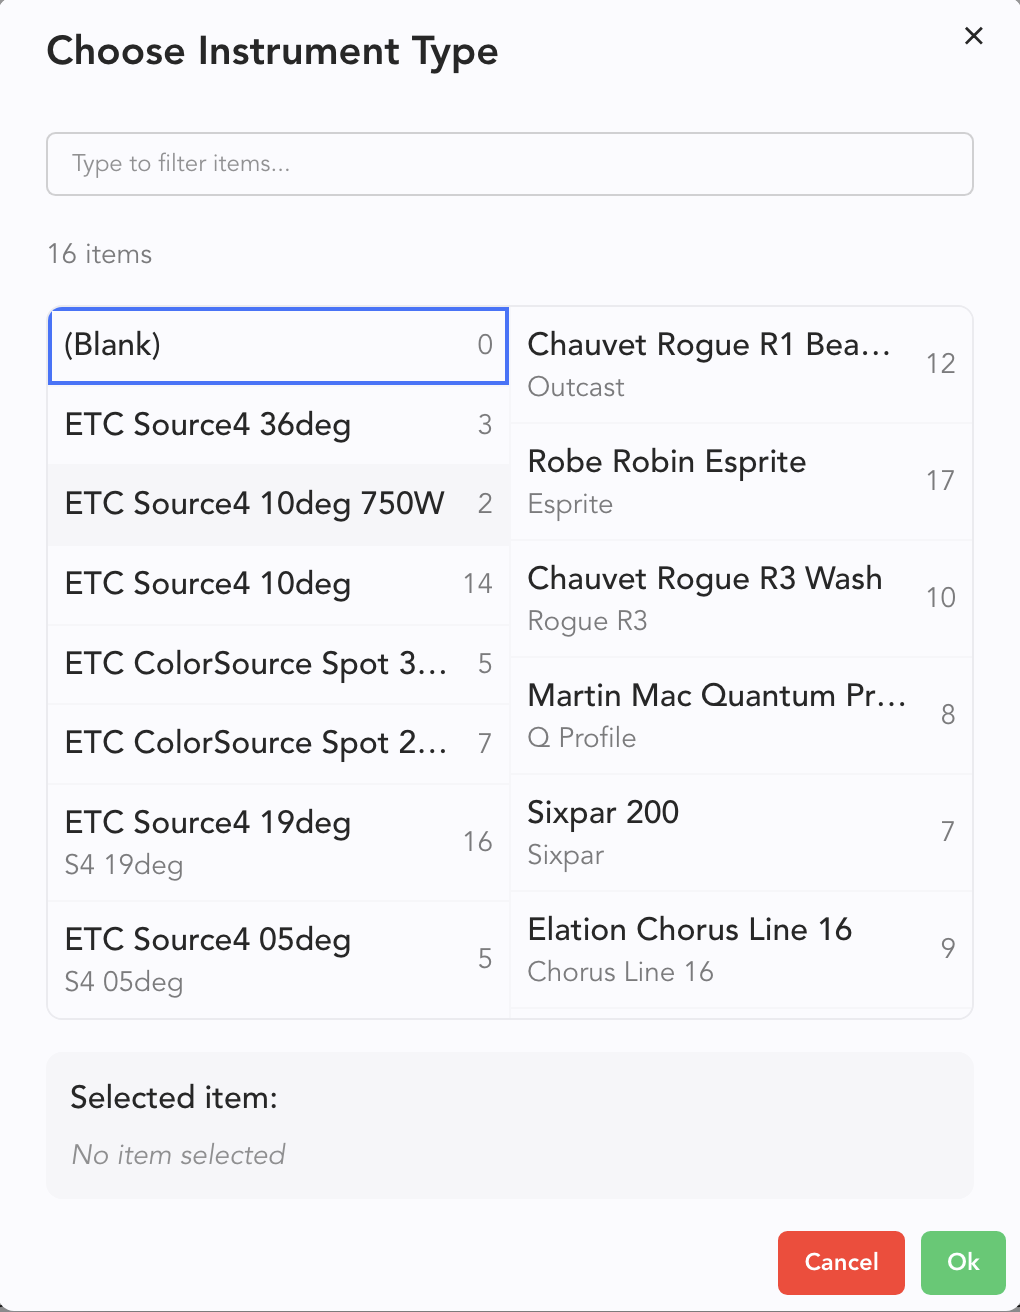Viewport: 1020px width, 1312px height.
Task: Select ETC Source4 05deg instrument
Action: coord(278,959)
